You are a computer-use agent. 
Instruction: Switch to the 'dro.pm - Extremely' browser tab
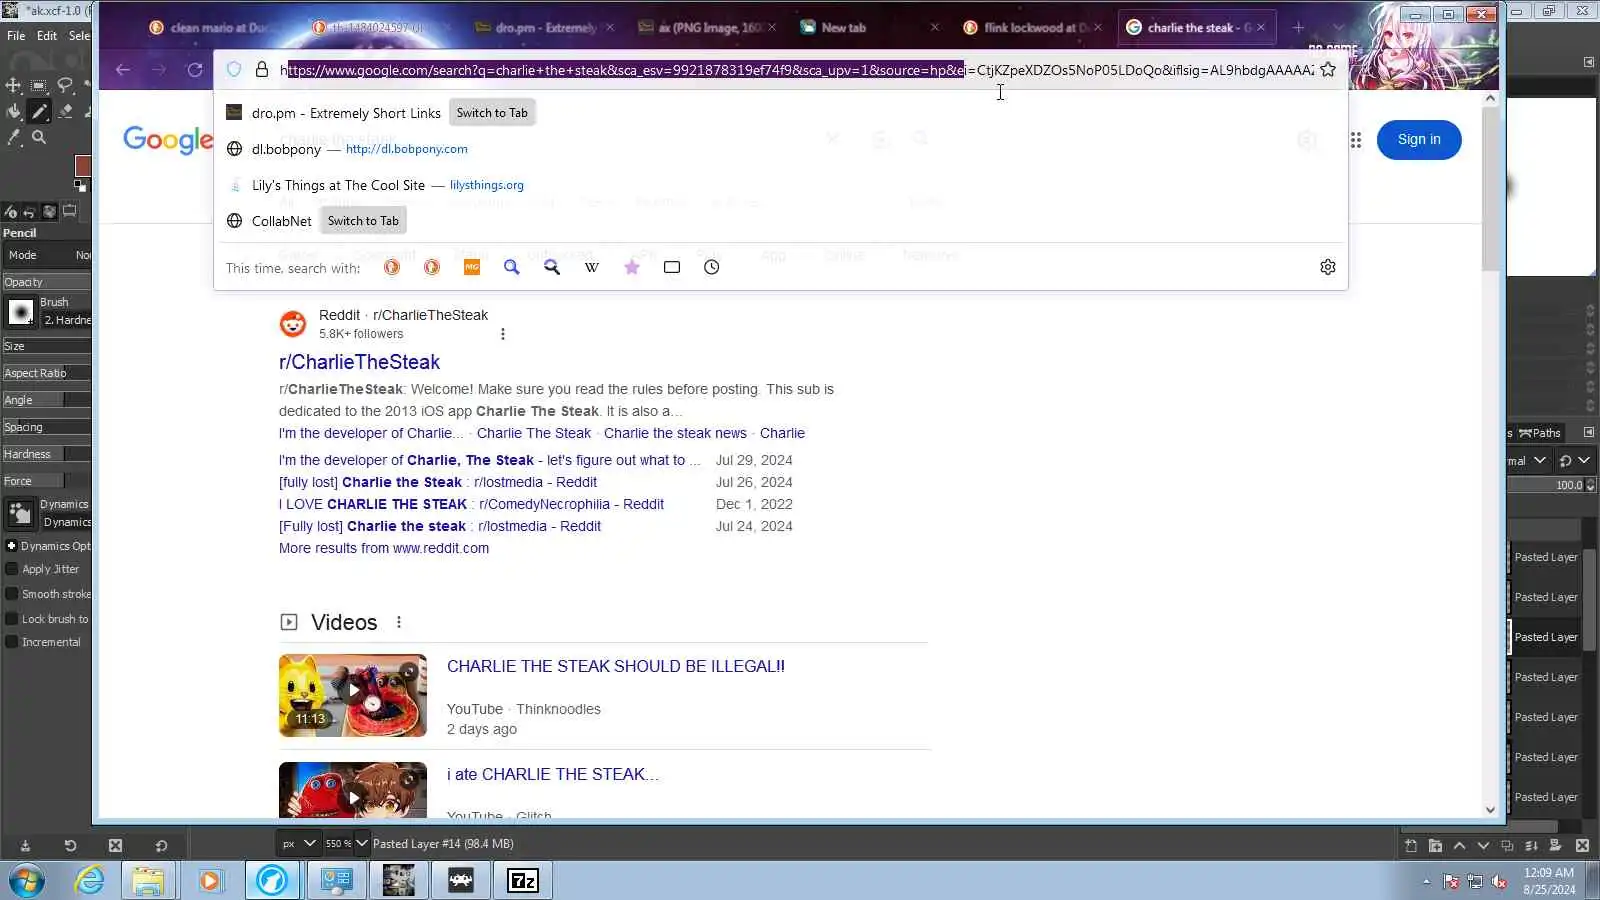542,28
